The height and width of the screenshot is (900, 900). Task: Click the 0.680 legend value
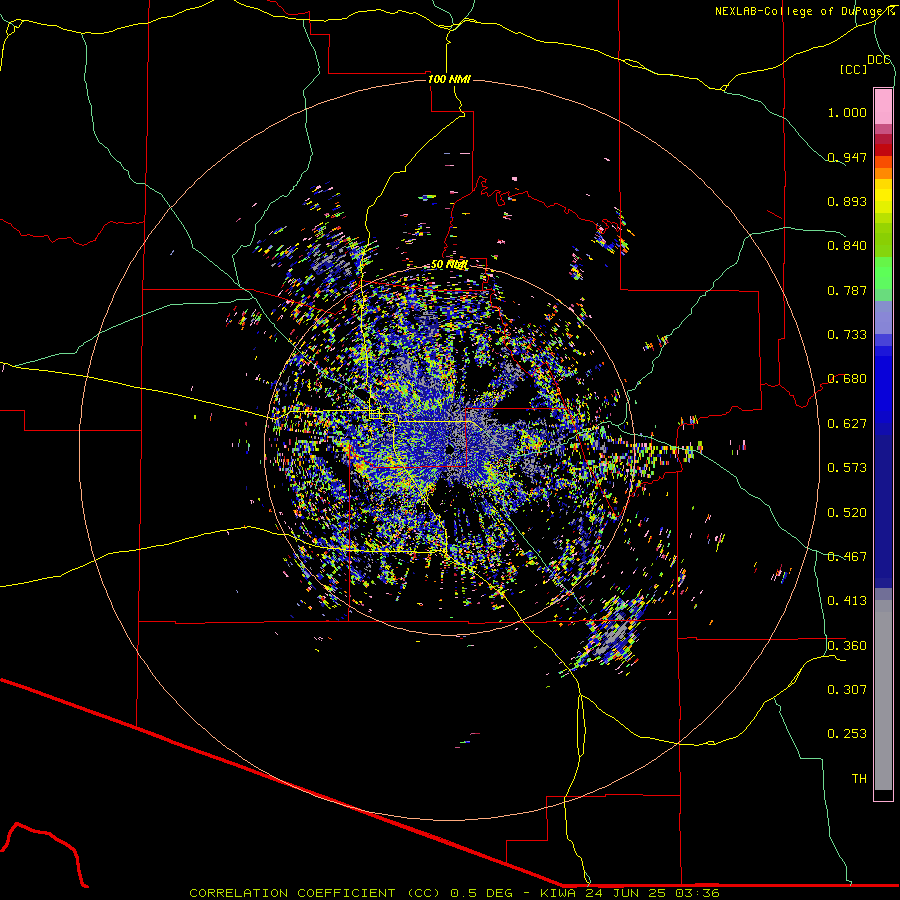pyautogui.click(x=847, y=379)
